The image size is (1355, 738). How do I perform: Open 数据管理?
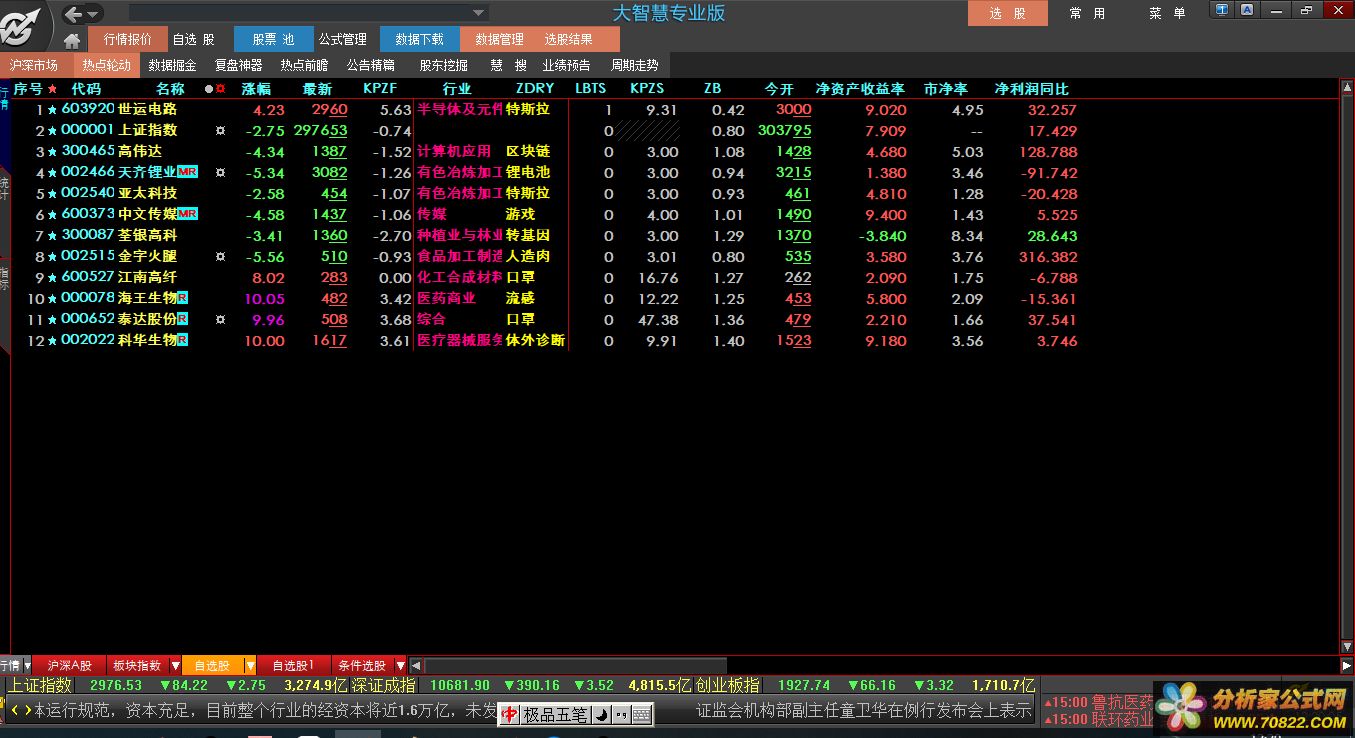499,40
